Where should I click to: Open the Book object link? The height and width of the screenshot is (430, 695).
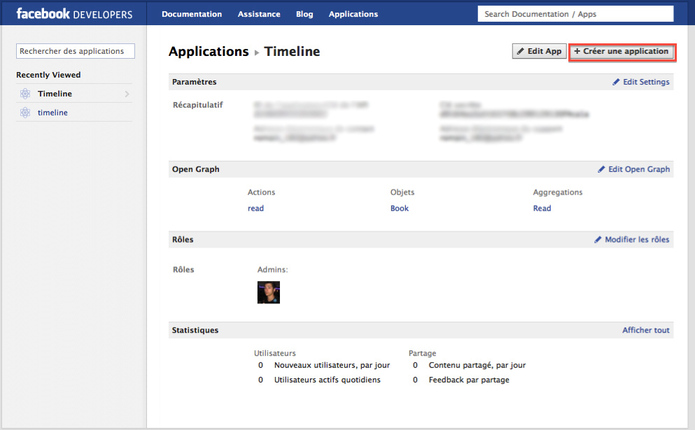(400, 209)
